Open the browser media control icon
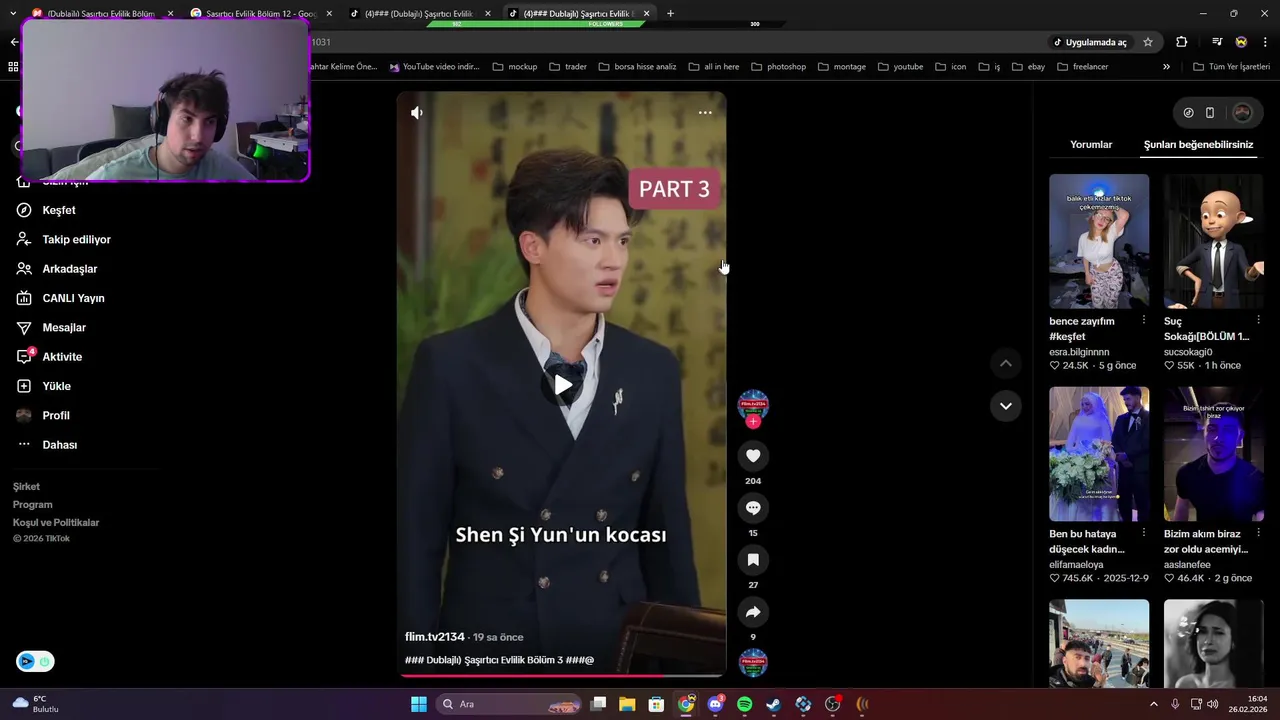Screen dimensions: 1280x720 point(1217,42)
